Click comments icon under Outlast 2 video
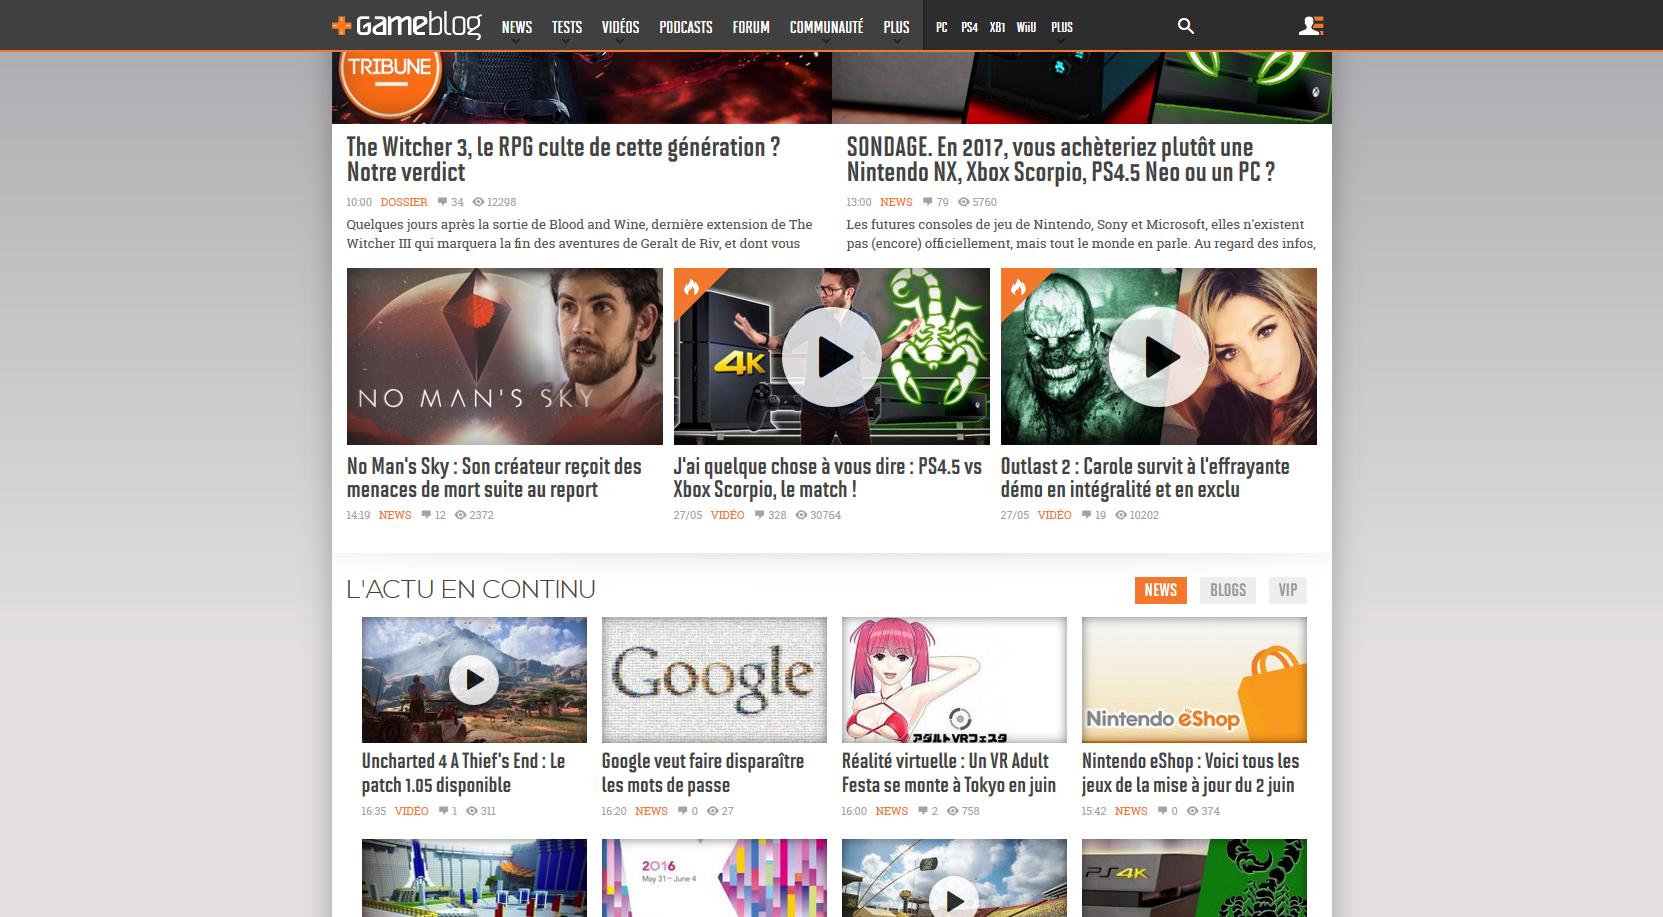 1086,515
